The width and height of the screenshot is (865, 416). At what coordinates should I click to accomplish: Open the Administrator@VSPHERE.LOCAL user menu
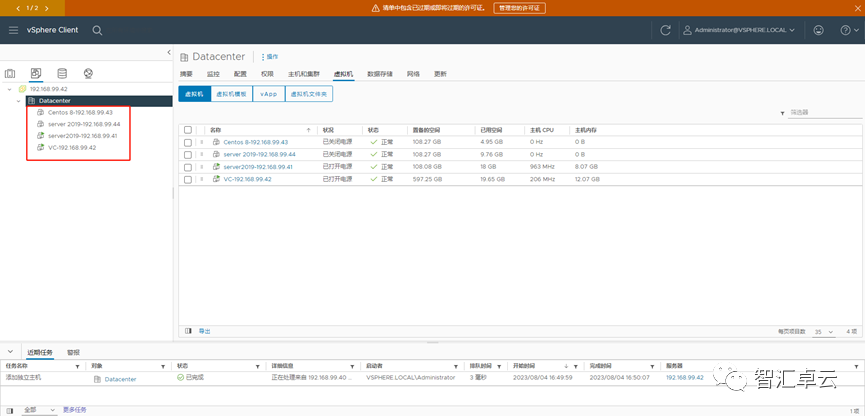[739, 30]
